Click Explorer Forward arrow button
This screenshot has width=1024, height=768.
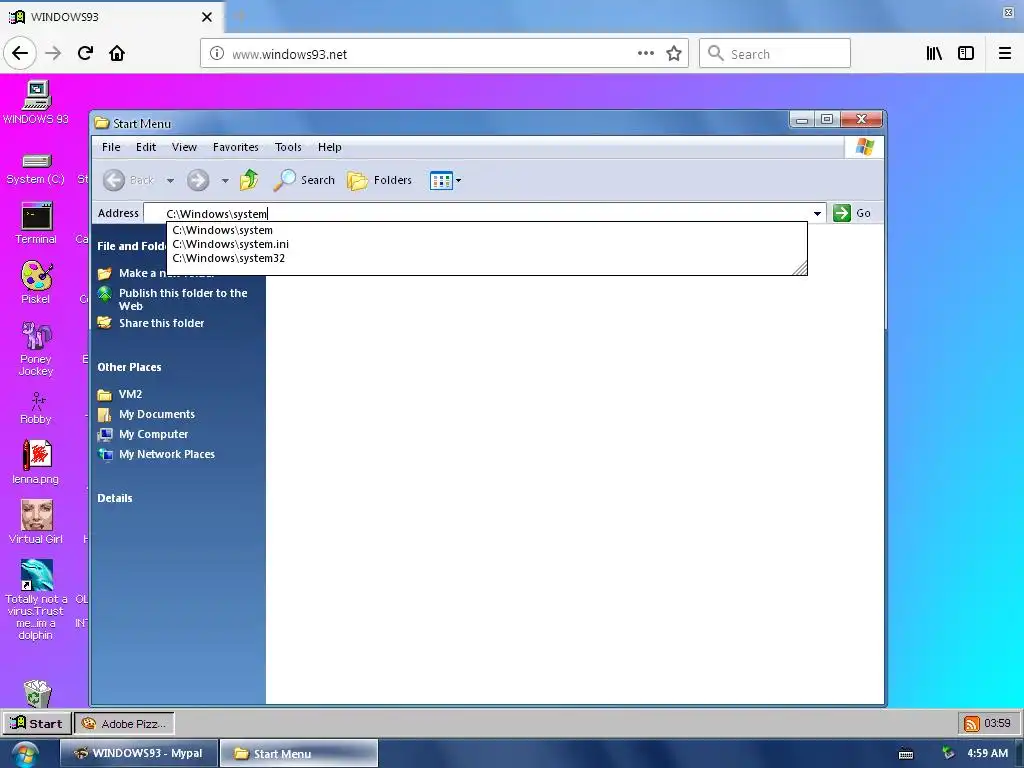point(198,180)
